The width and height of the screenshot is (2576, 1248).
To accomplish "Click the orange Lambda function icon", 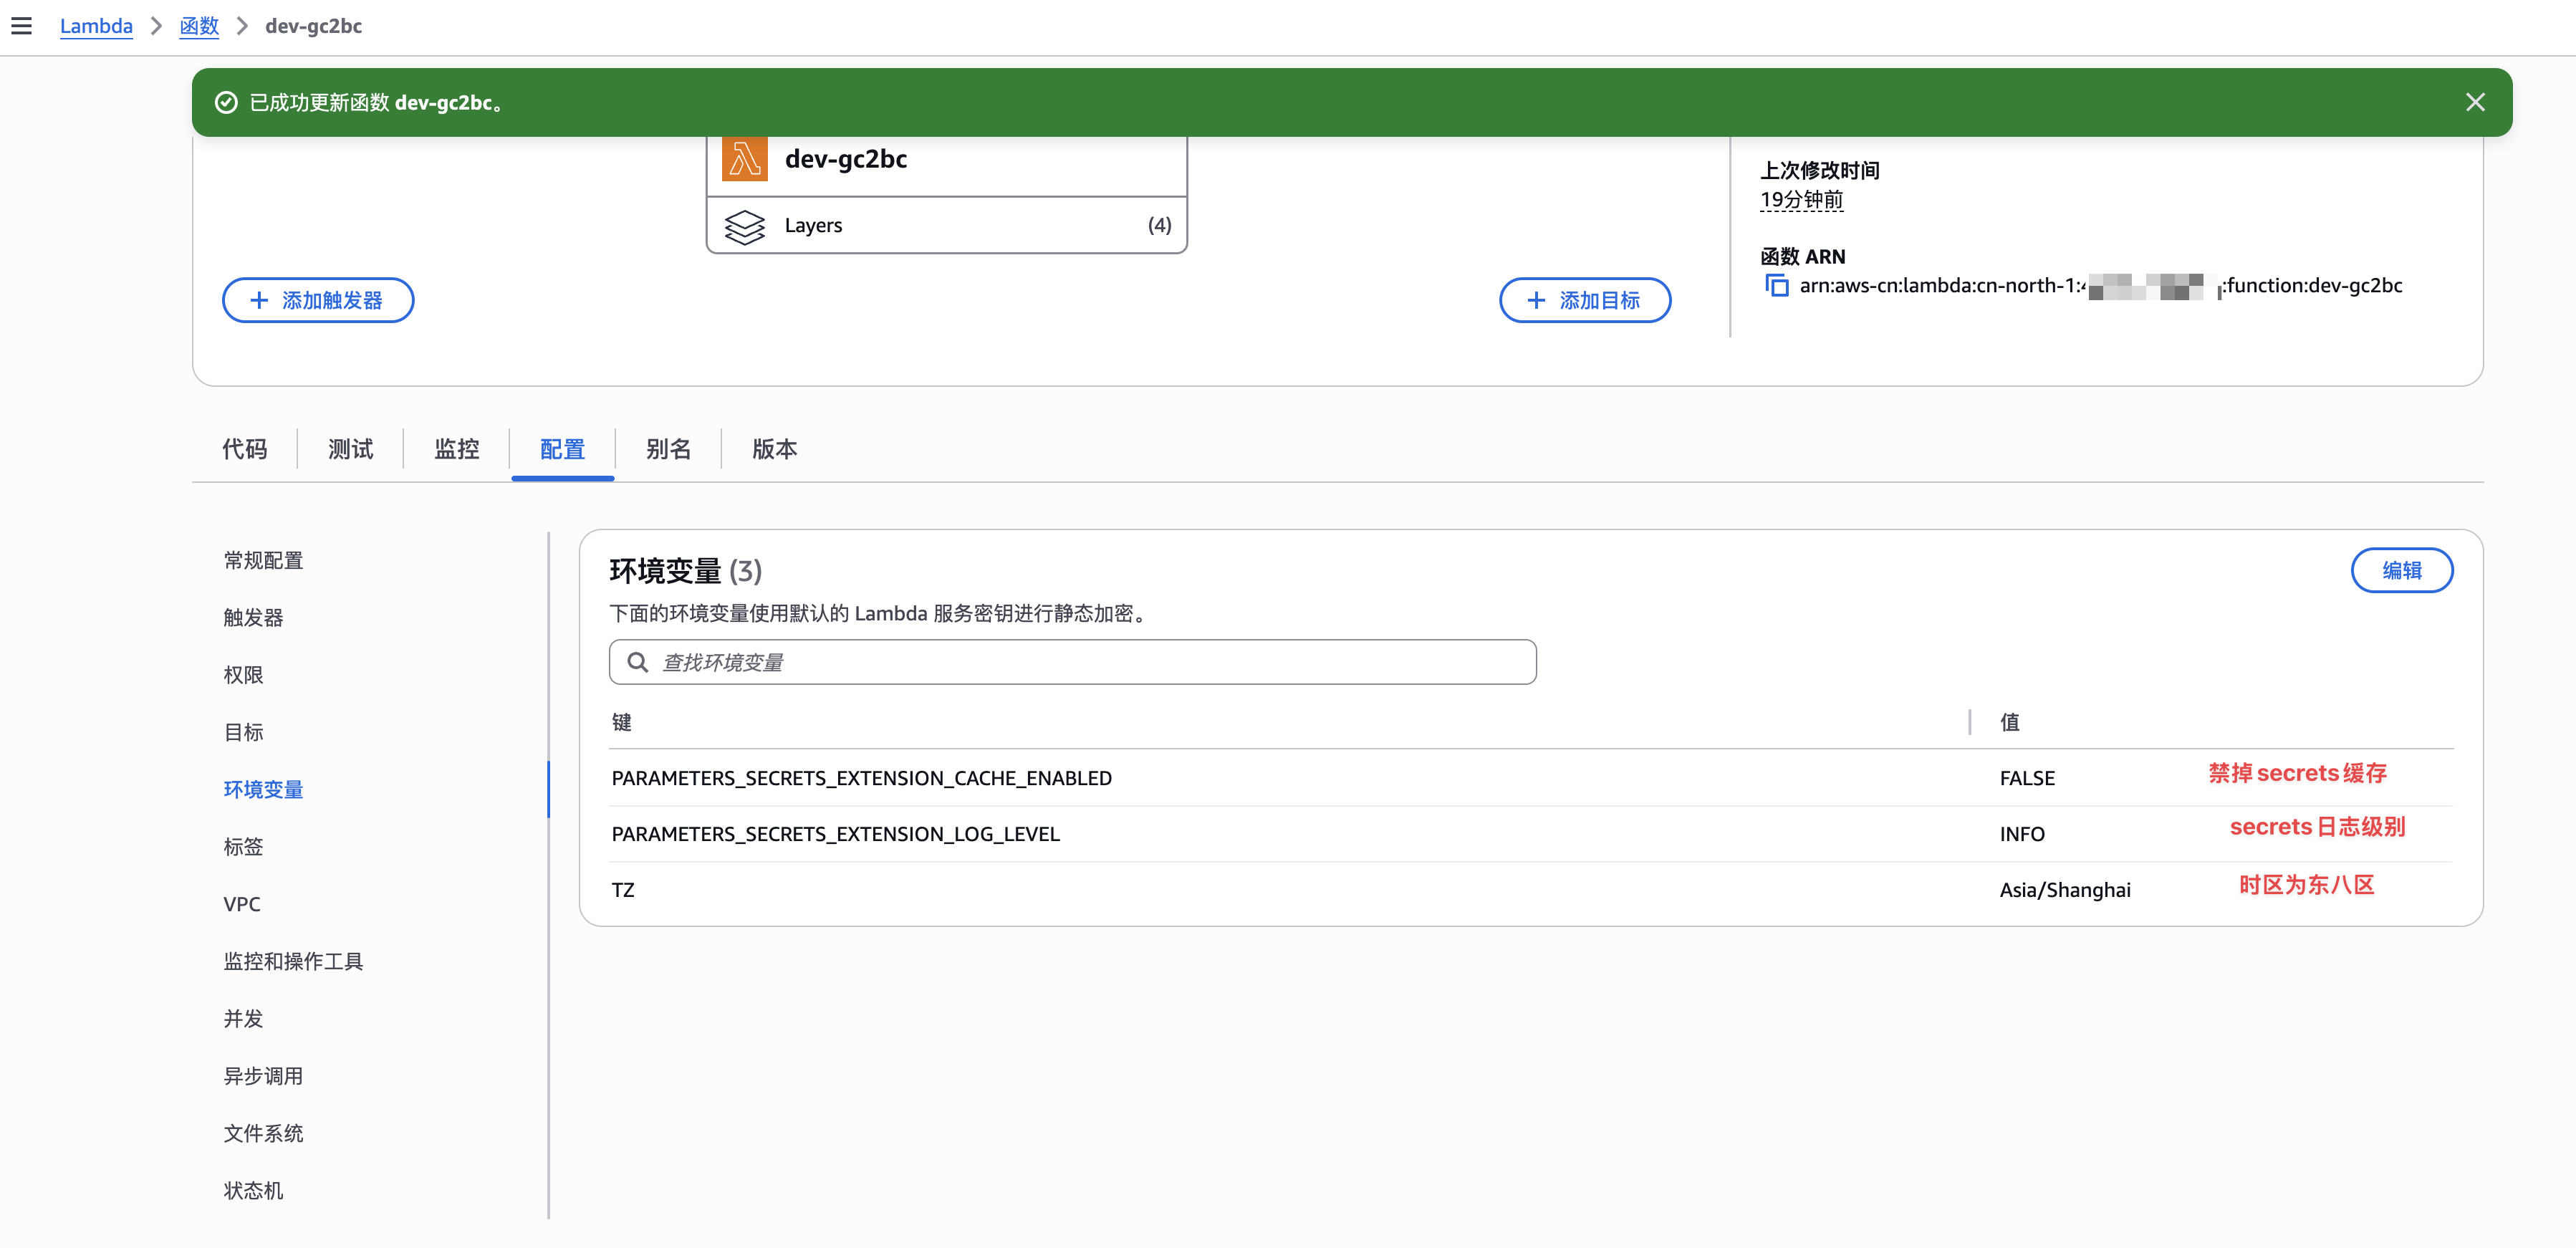I will point(744,159).
